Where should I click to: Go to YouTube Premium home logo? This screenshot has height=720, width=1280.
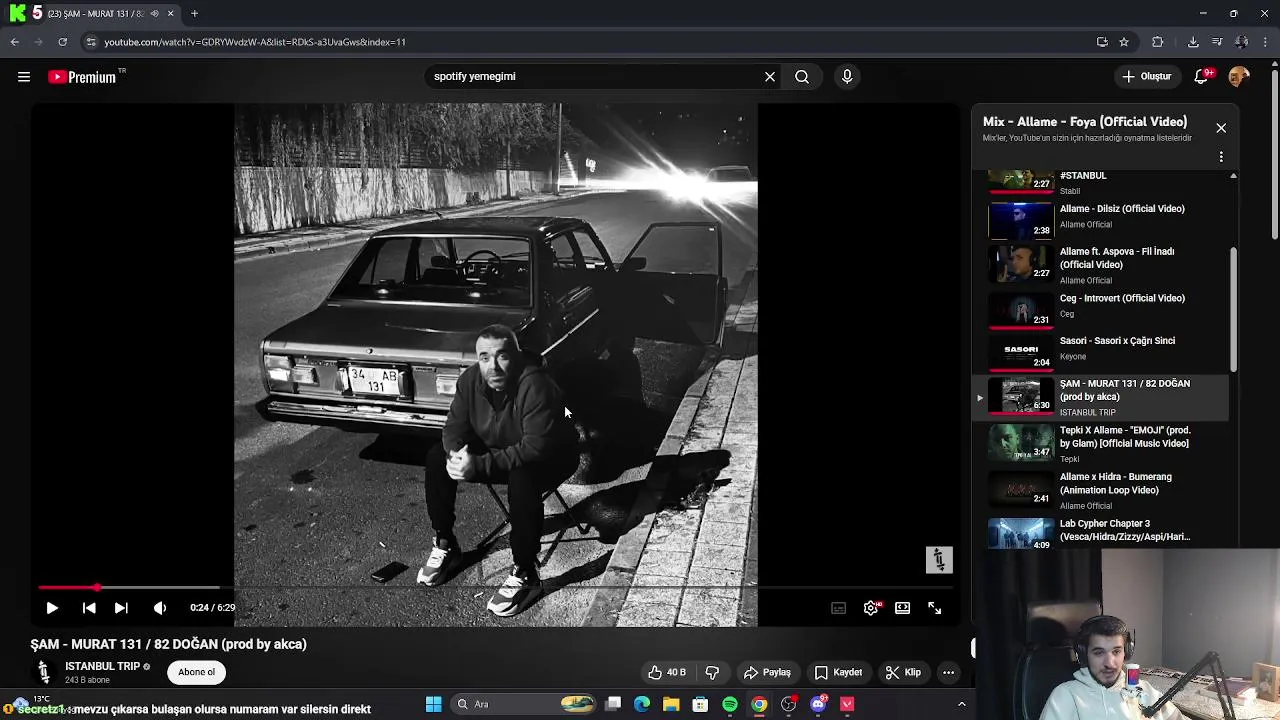pos(82,77)
